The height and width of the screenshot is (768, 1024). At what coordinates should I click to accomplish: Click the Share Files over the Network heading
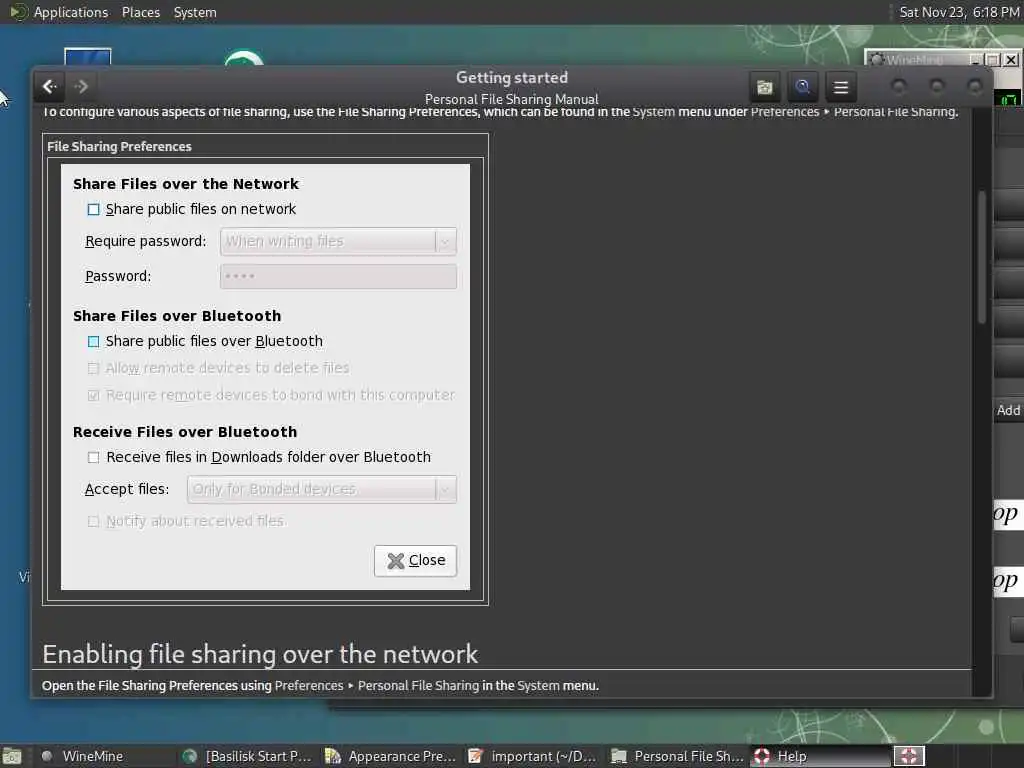click(x=185, y=184)
